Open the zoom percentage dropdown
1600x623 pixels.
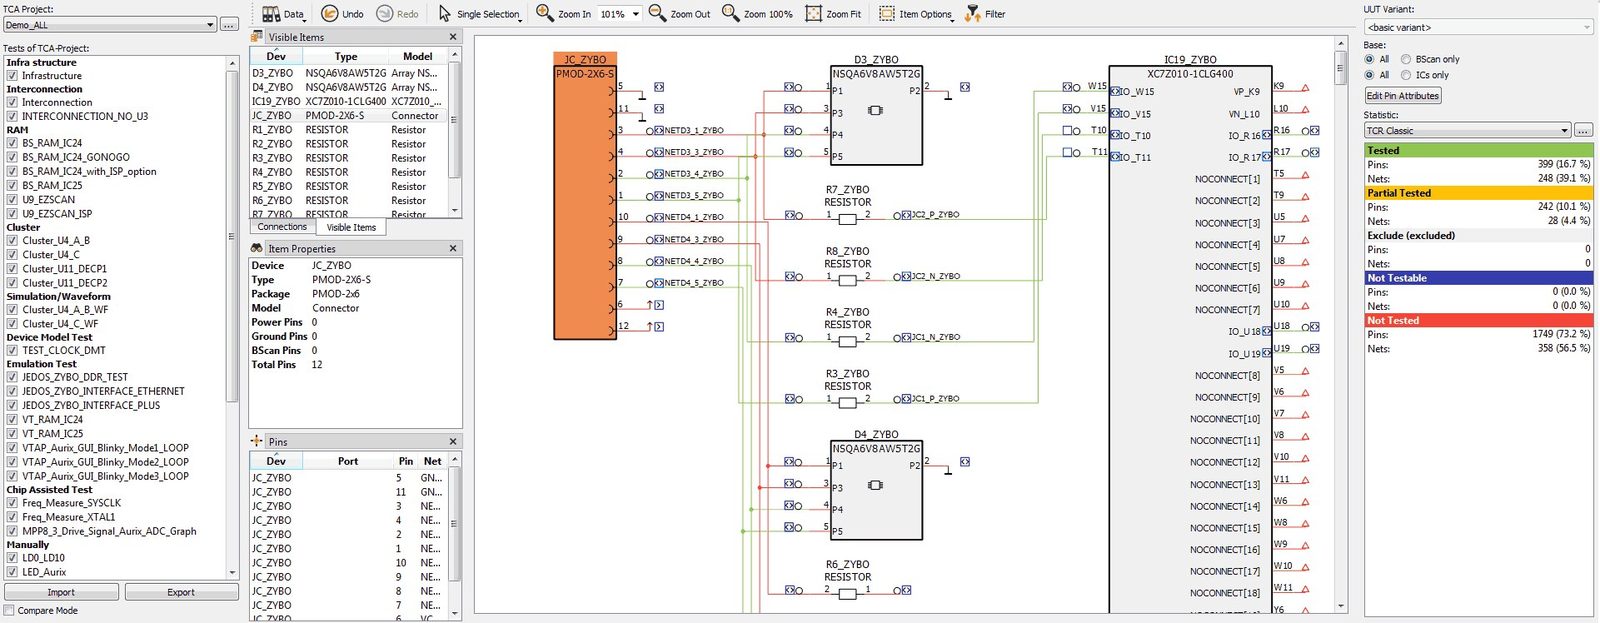pyautogui.click(x=635, y=14)
